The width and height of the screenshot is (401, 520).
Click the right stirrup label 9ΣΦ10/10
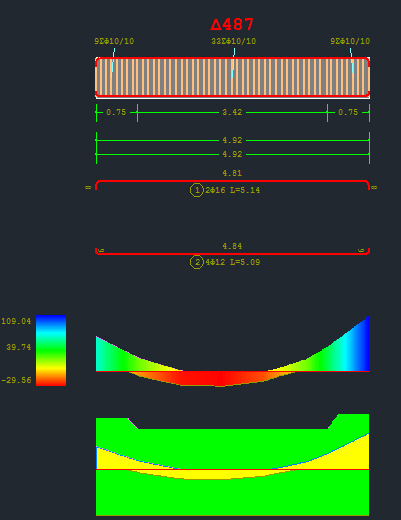(x=350, y=41)
